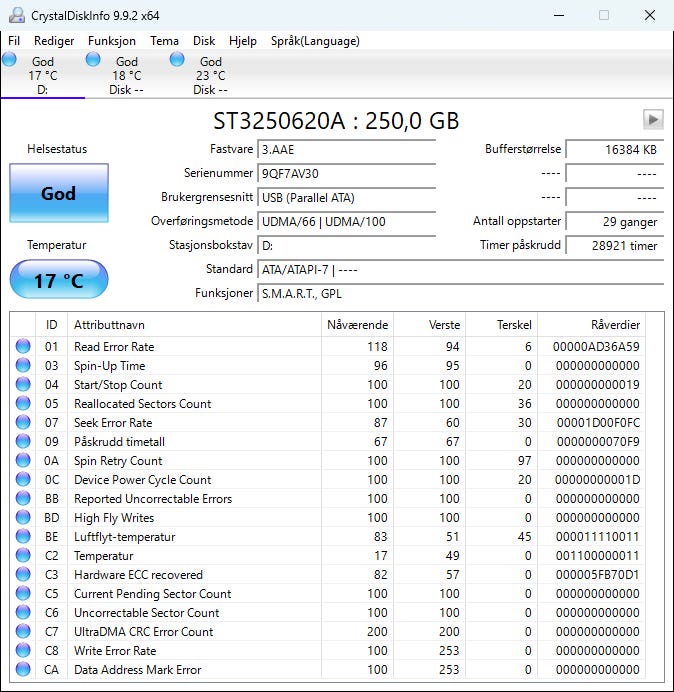The width and height of the screenshot is (674, 692).
Task: Select the disk tab showing 23 °C
Action: tap(211, 74)
